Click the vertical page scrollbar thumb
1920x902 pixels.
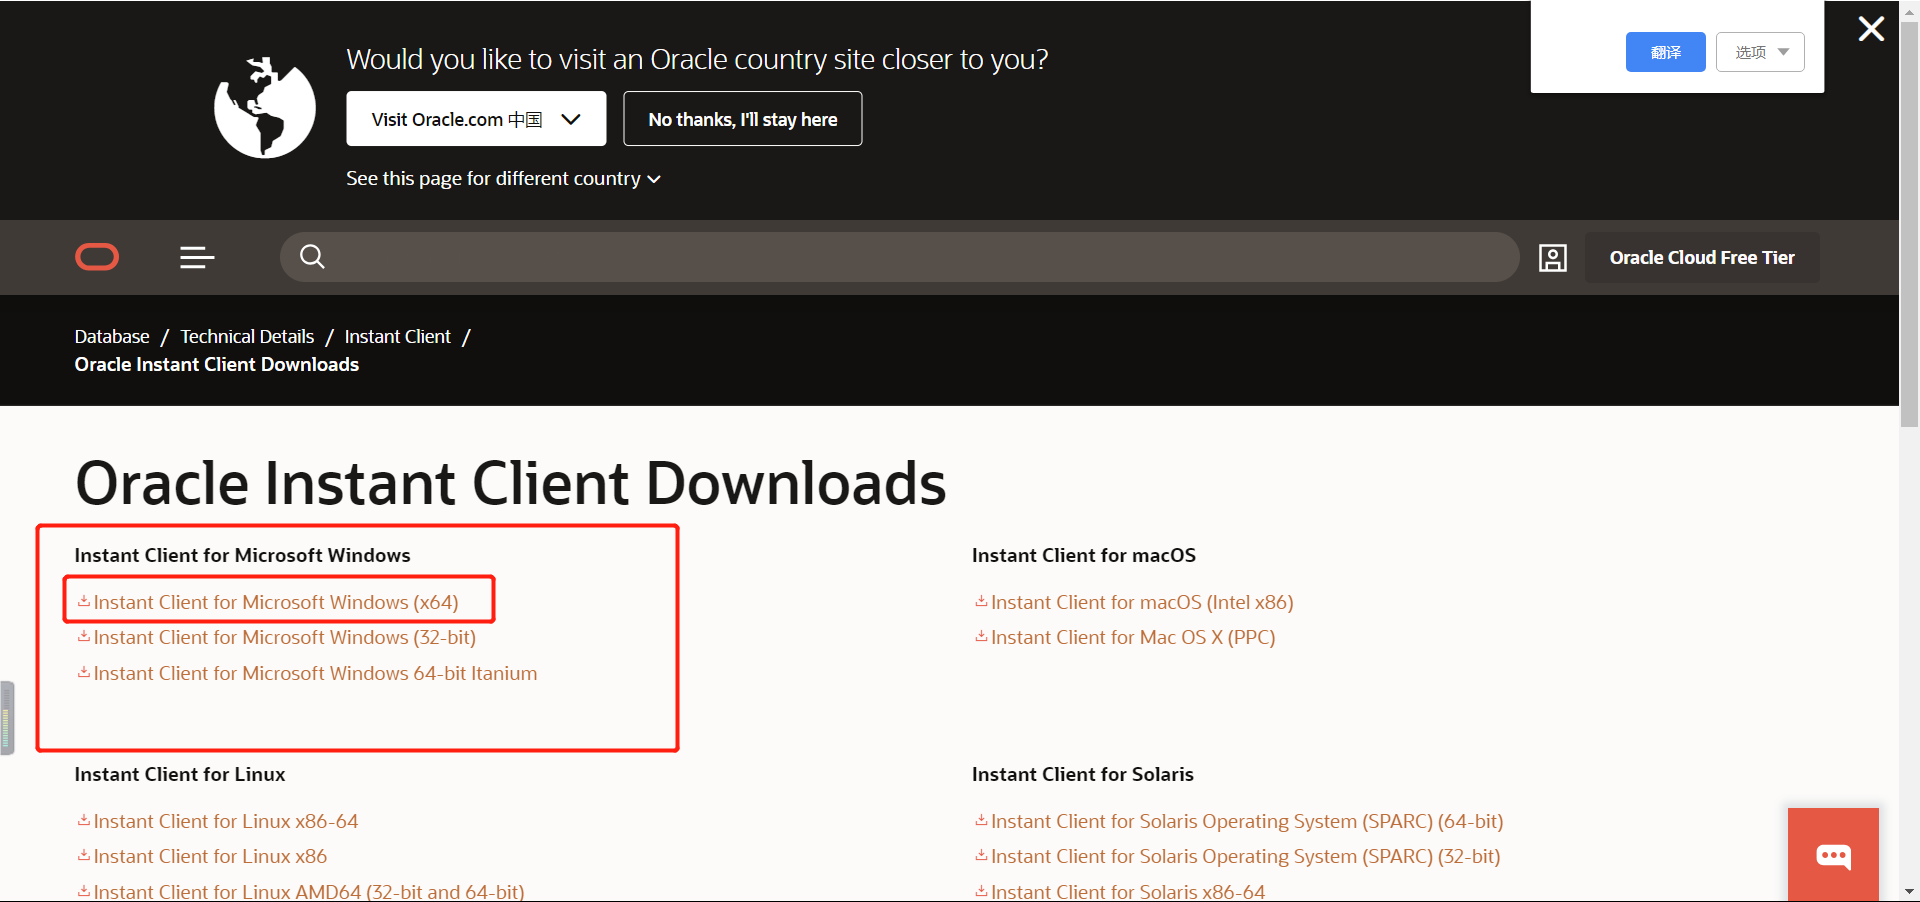click(x=1909, y=225)
